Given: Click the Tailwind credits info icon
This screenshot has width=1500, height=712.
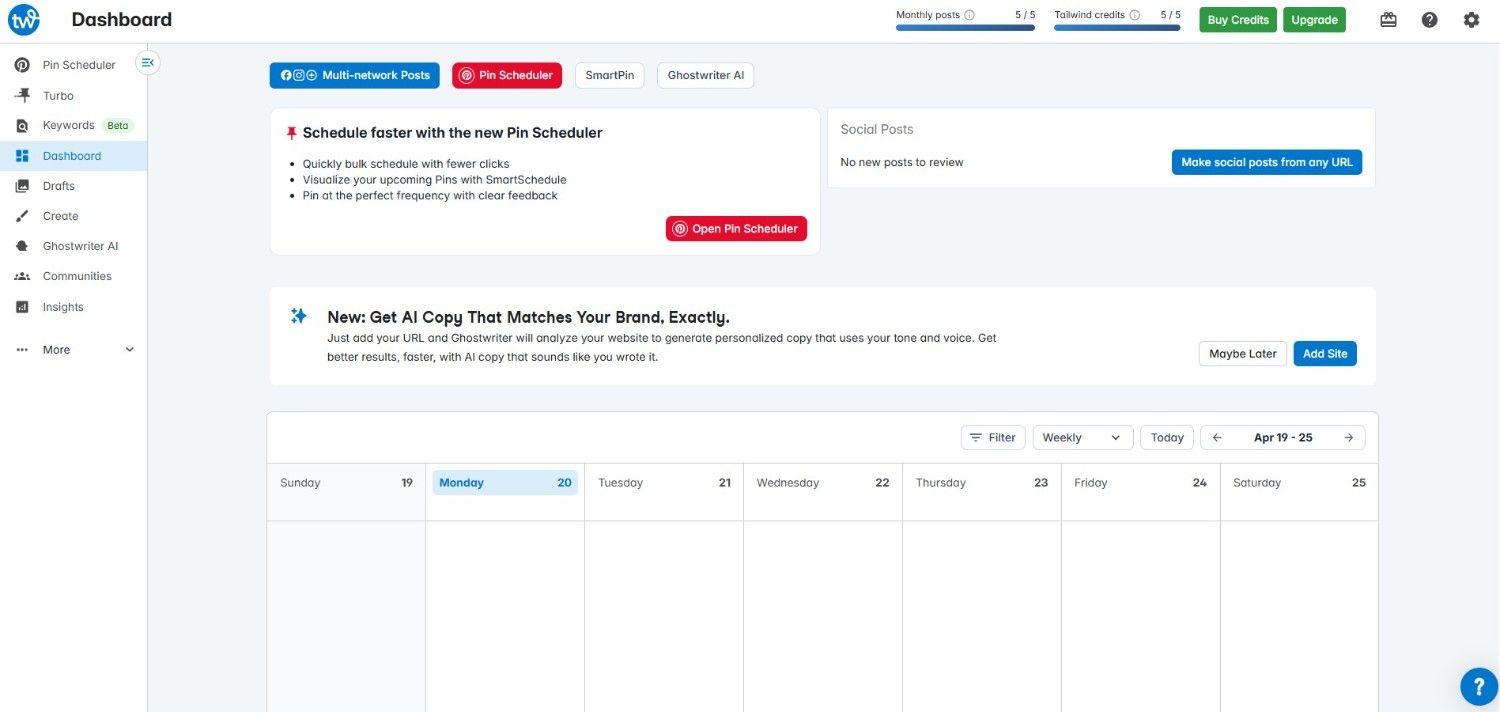Looking at the screenshot, I should (x=1135, y=15).
